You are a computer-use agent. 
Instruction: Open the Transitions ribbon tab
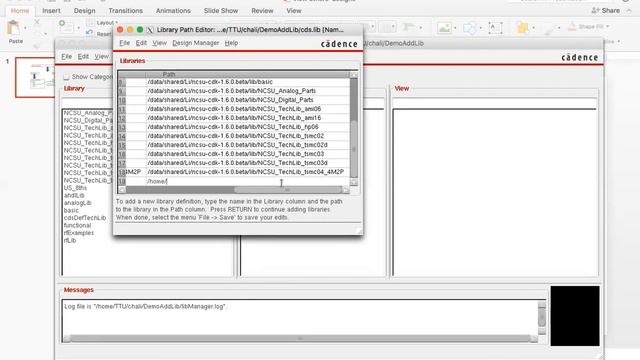point(126,11)
